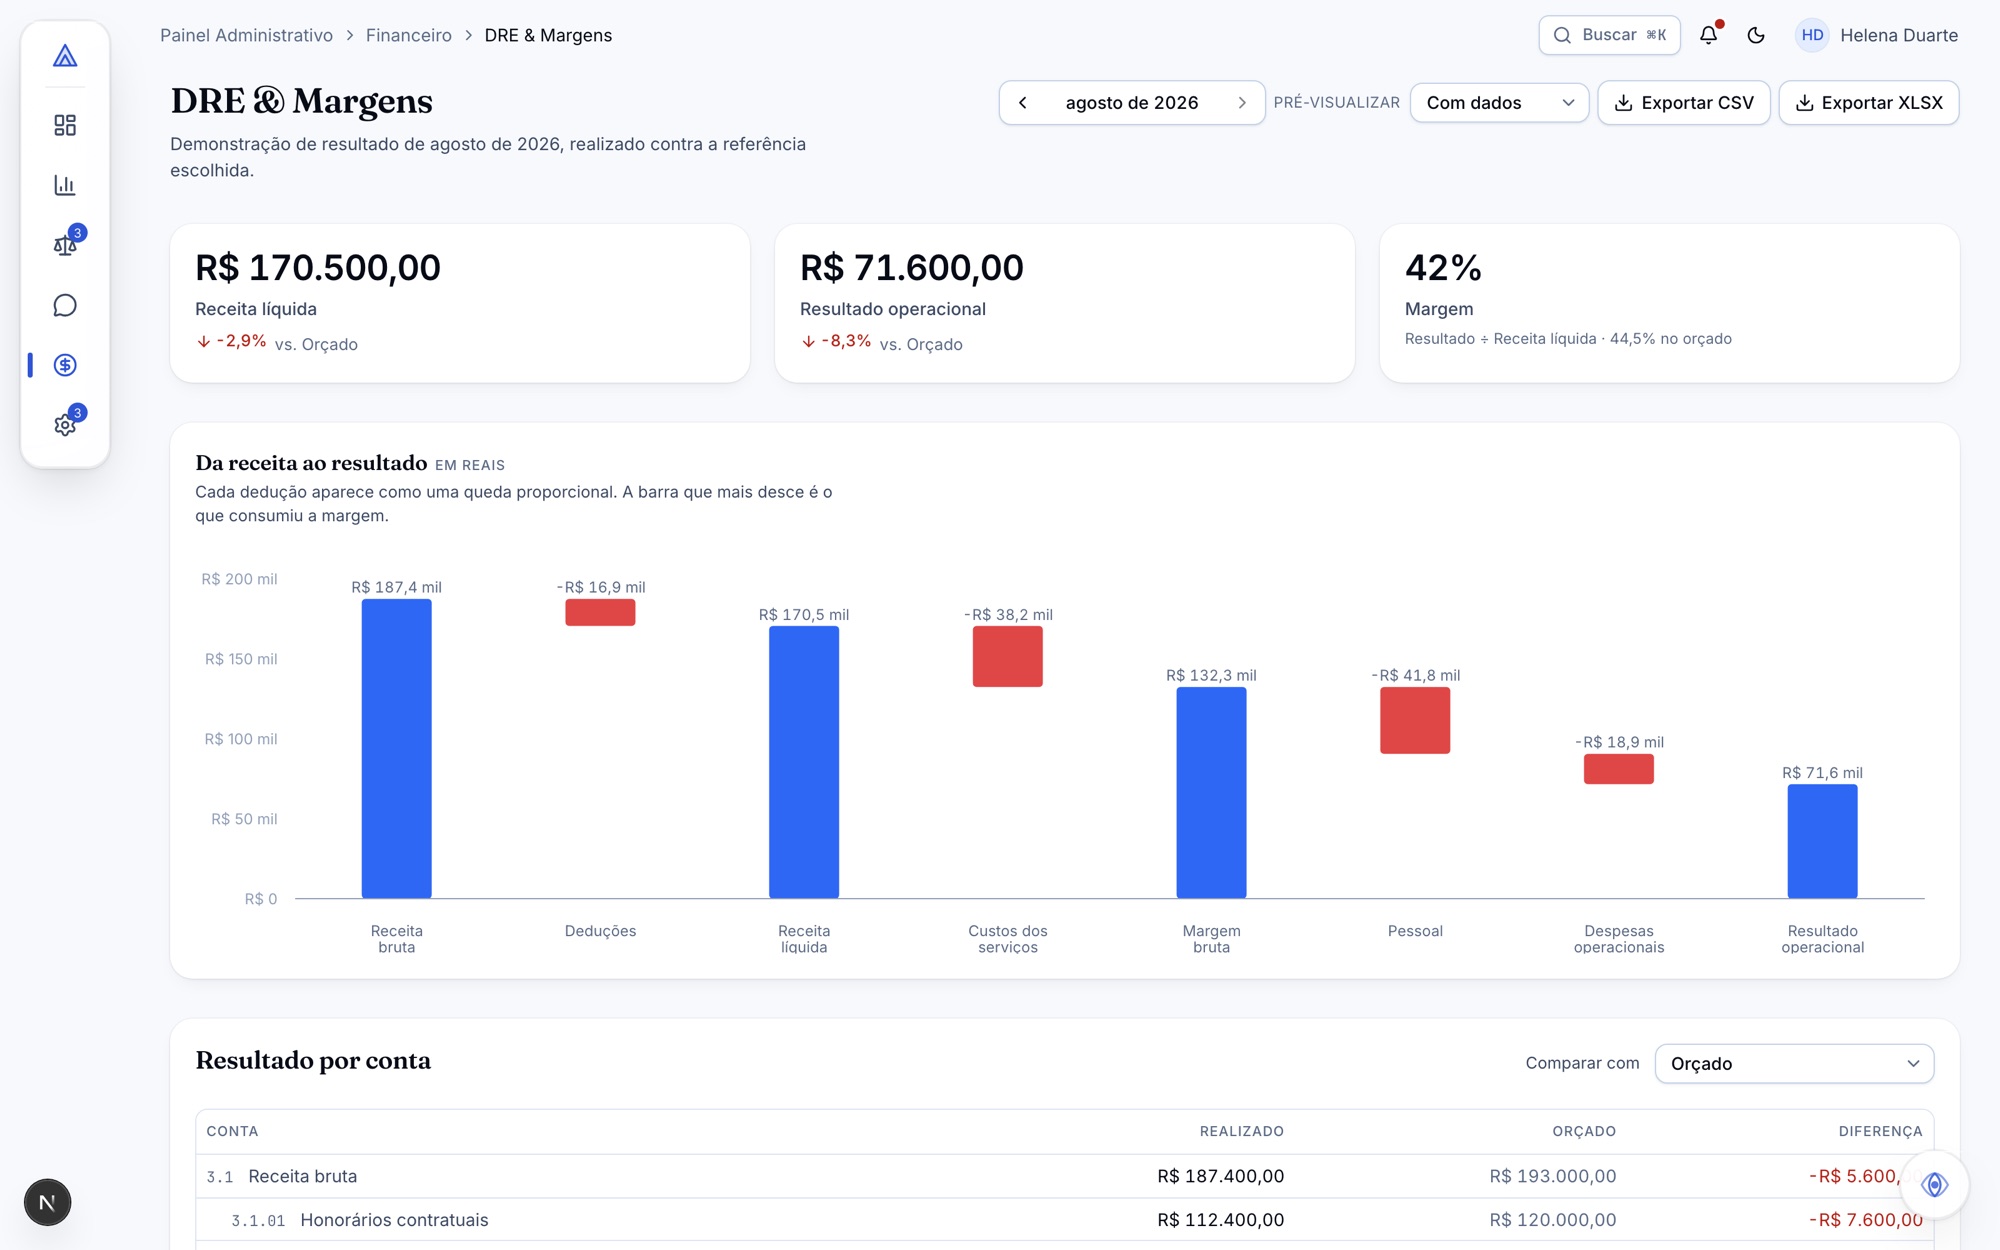
Task: Click the R$ 112.400,00 realizado cell
Action: point(1220,1220)
